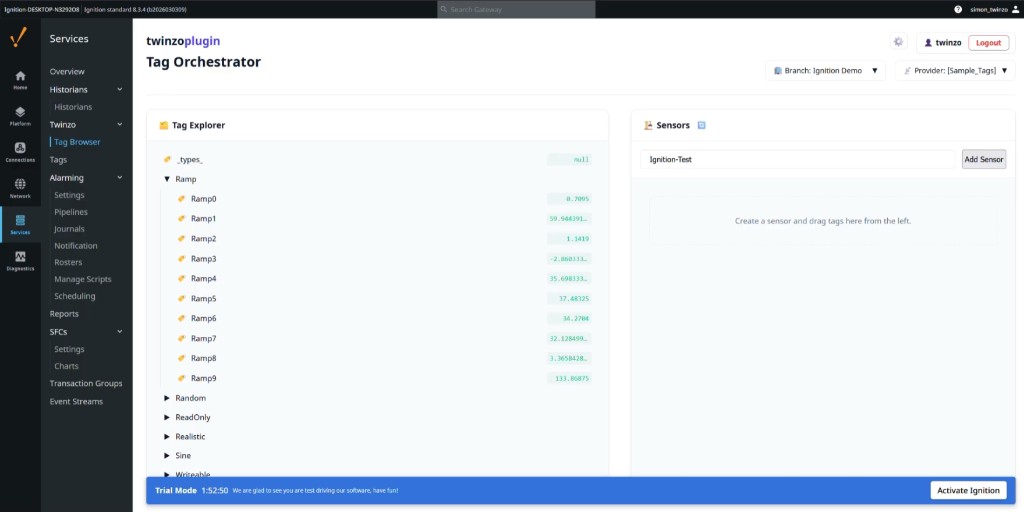Collapse the Historians menu chevron

[120, 89]
